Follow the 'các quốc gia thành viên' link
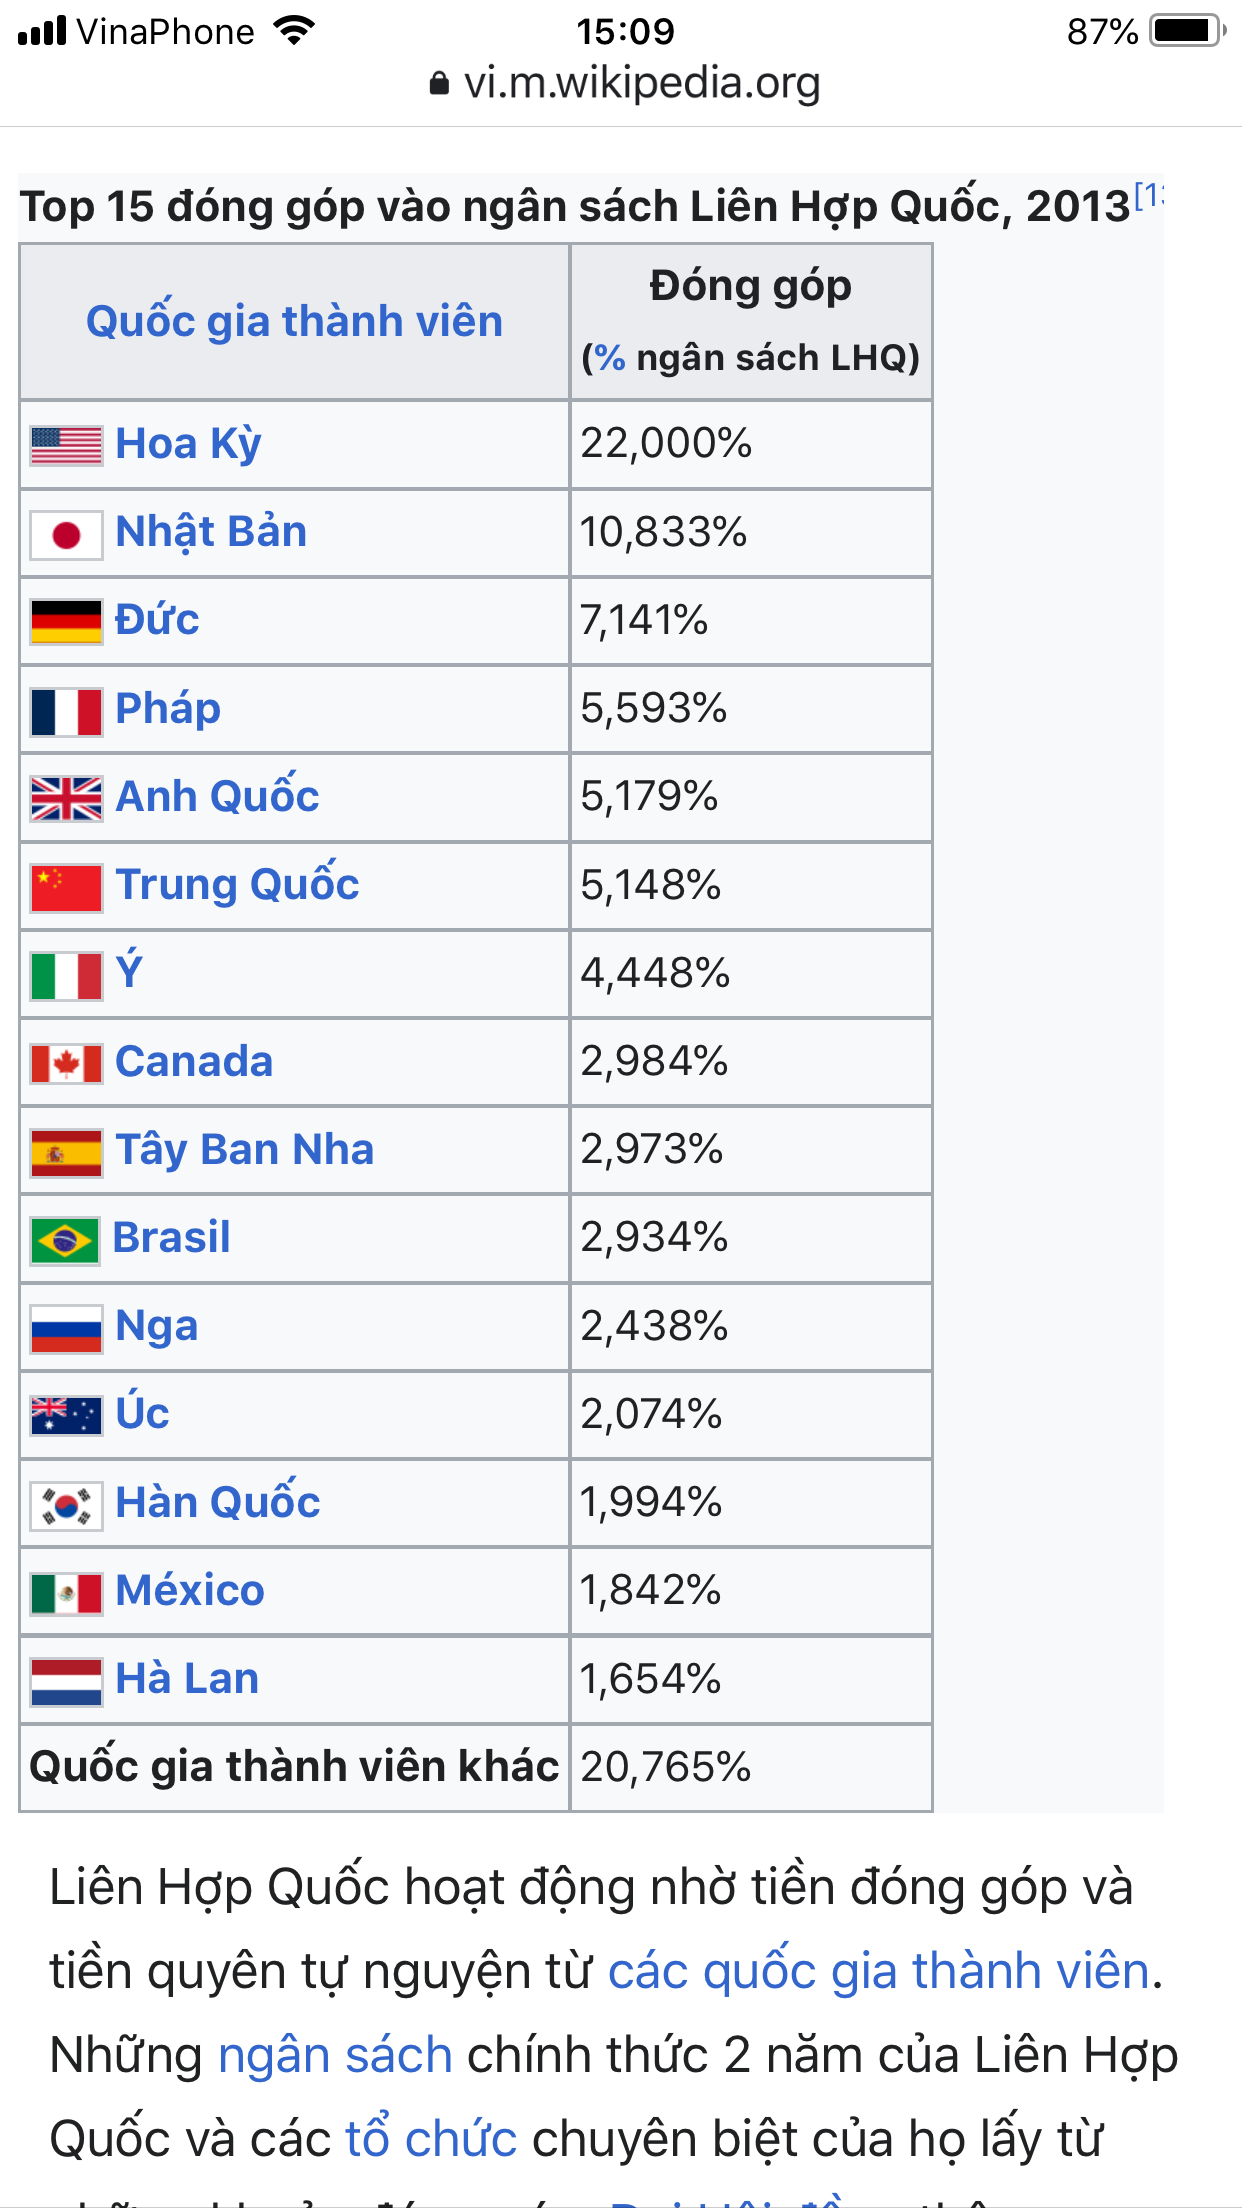This screenshot has height=2208, width=1242. tap(878, 1972)
